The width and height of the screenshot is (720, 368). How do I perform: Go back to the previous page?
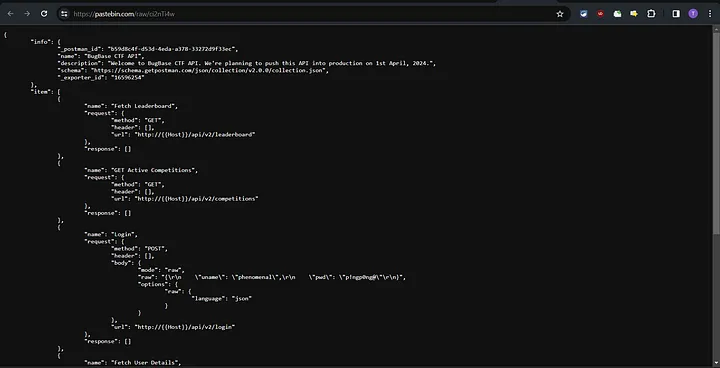point(11,14)
